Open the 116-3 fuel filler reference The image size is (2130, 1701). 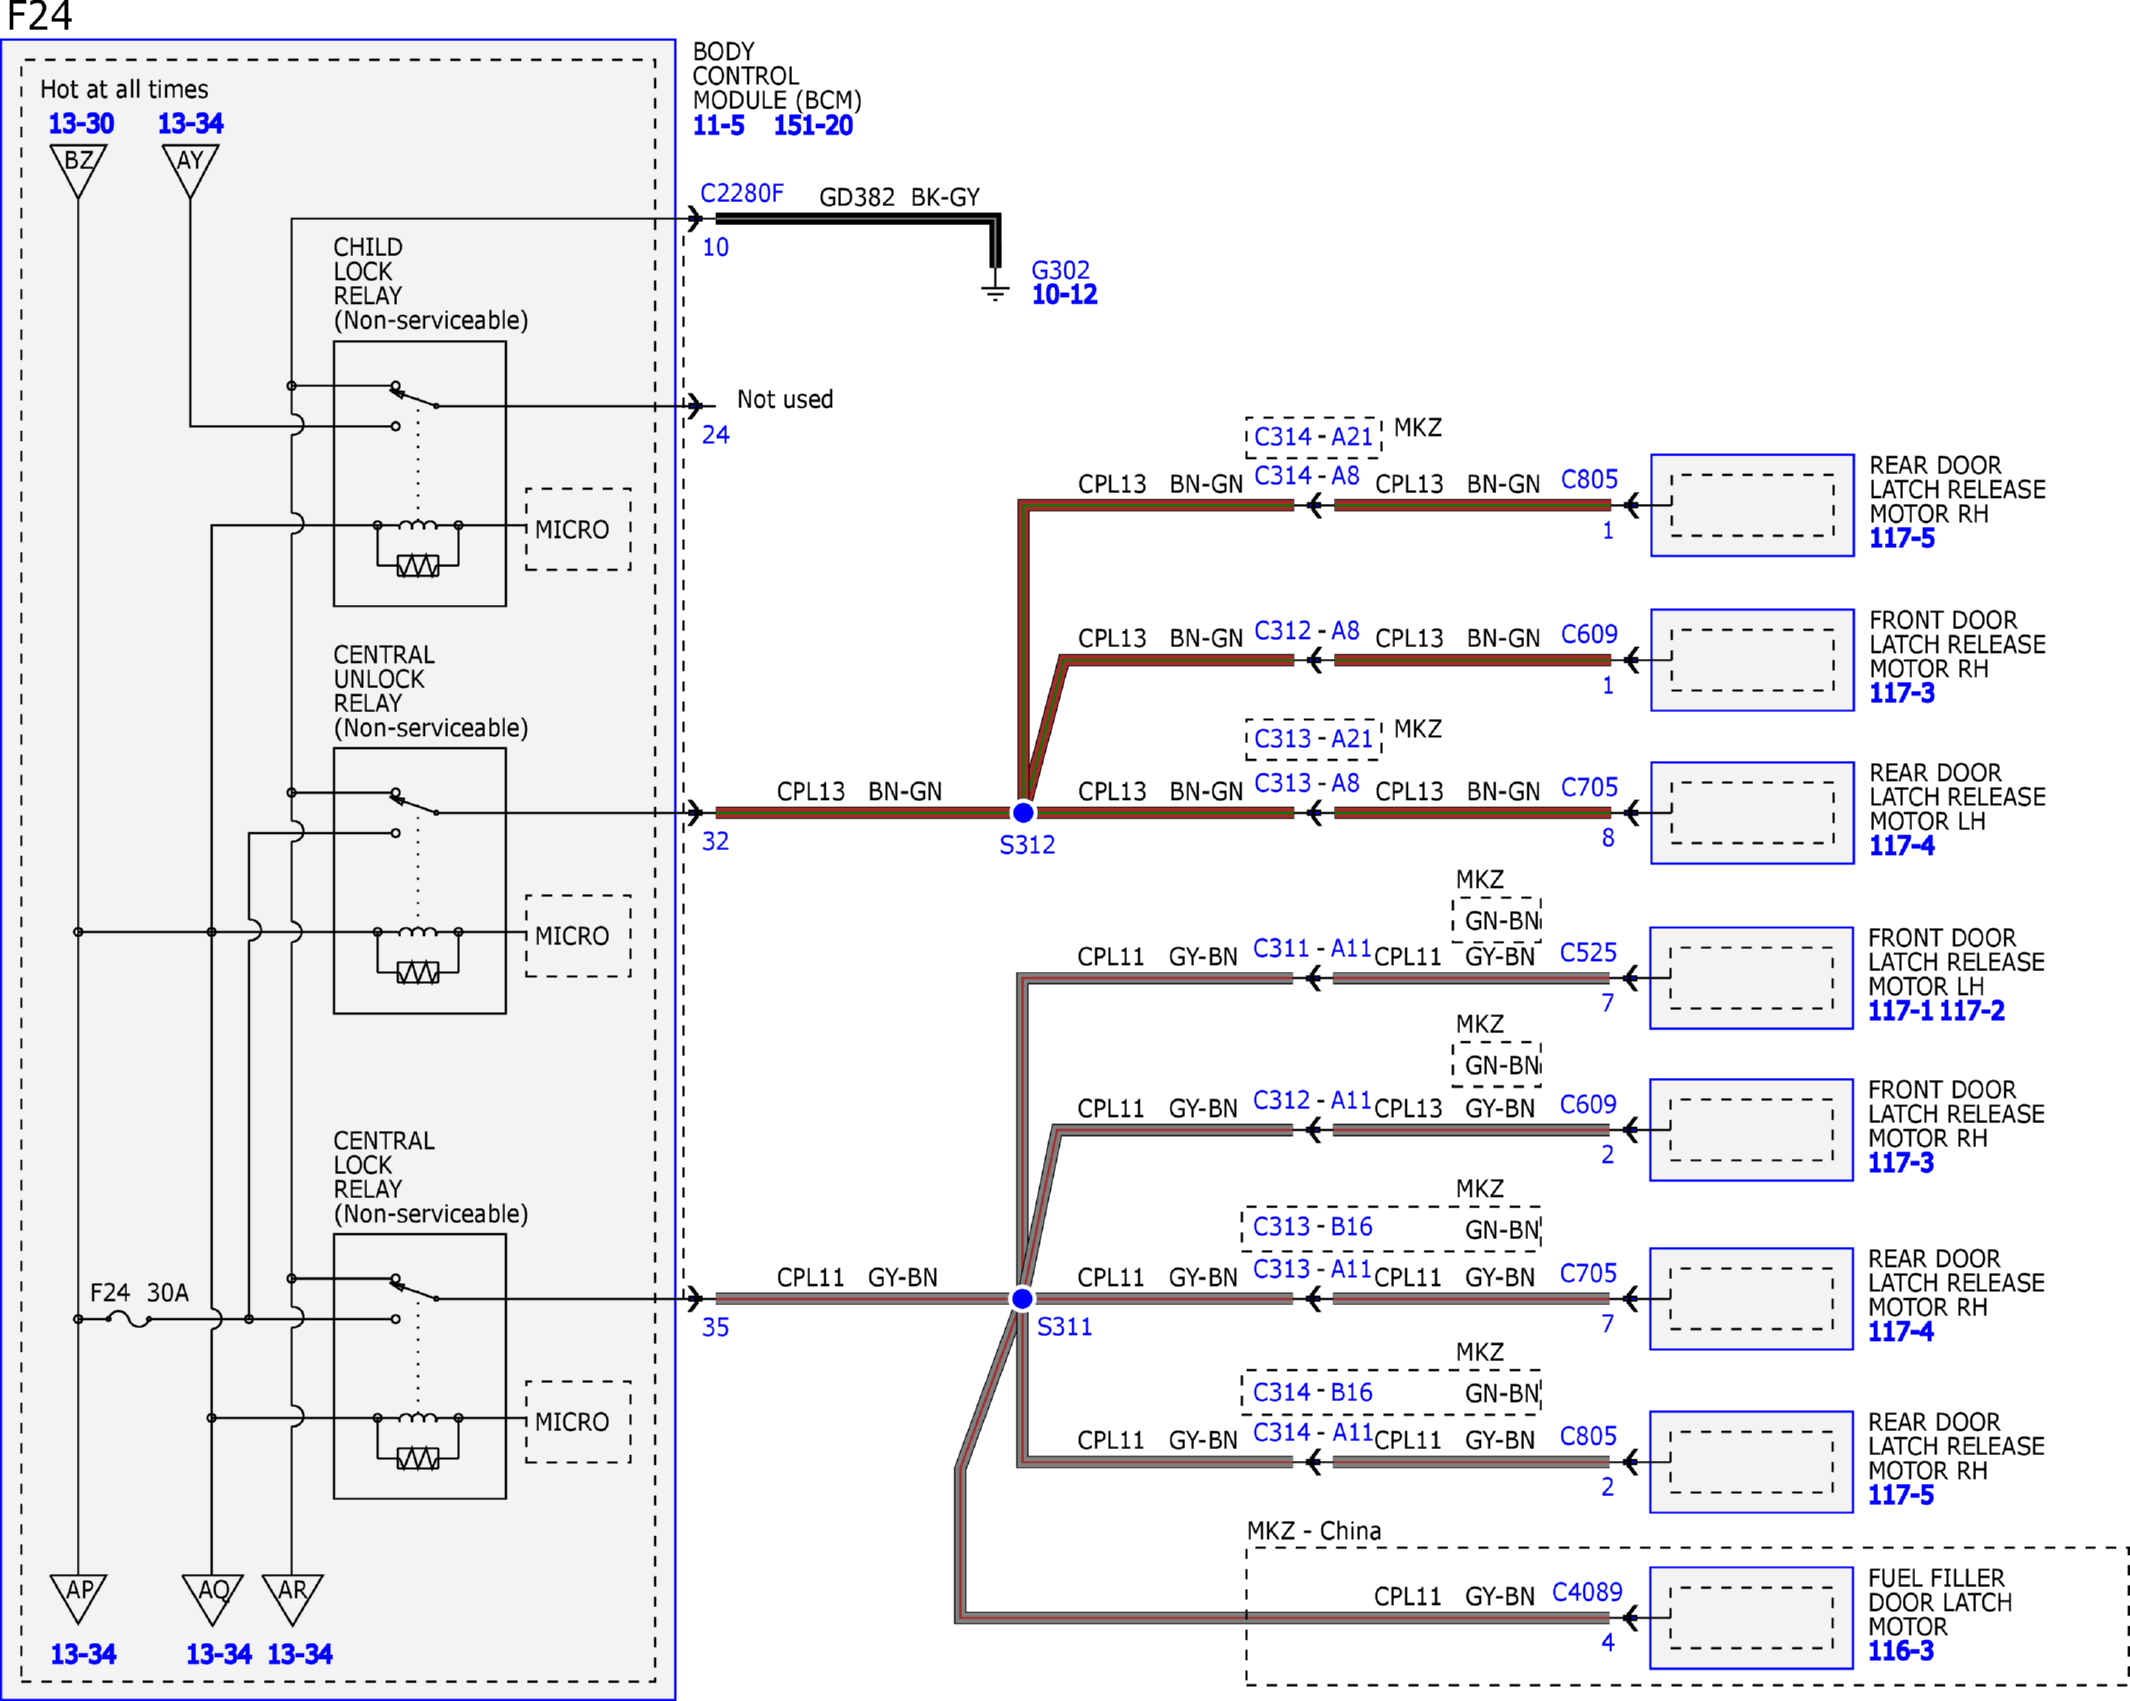coord(1900,1651)
